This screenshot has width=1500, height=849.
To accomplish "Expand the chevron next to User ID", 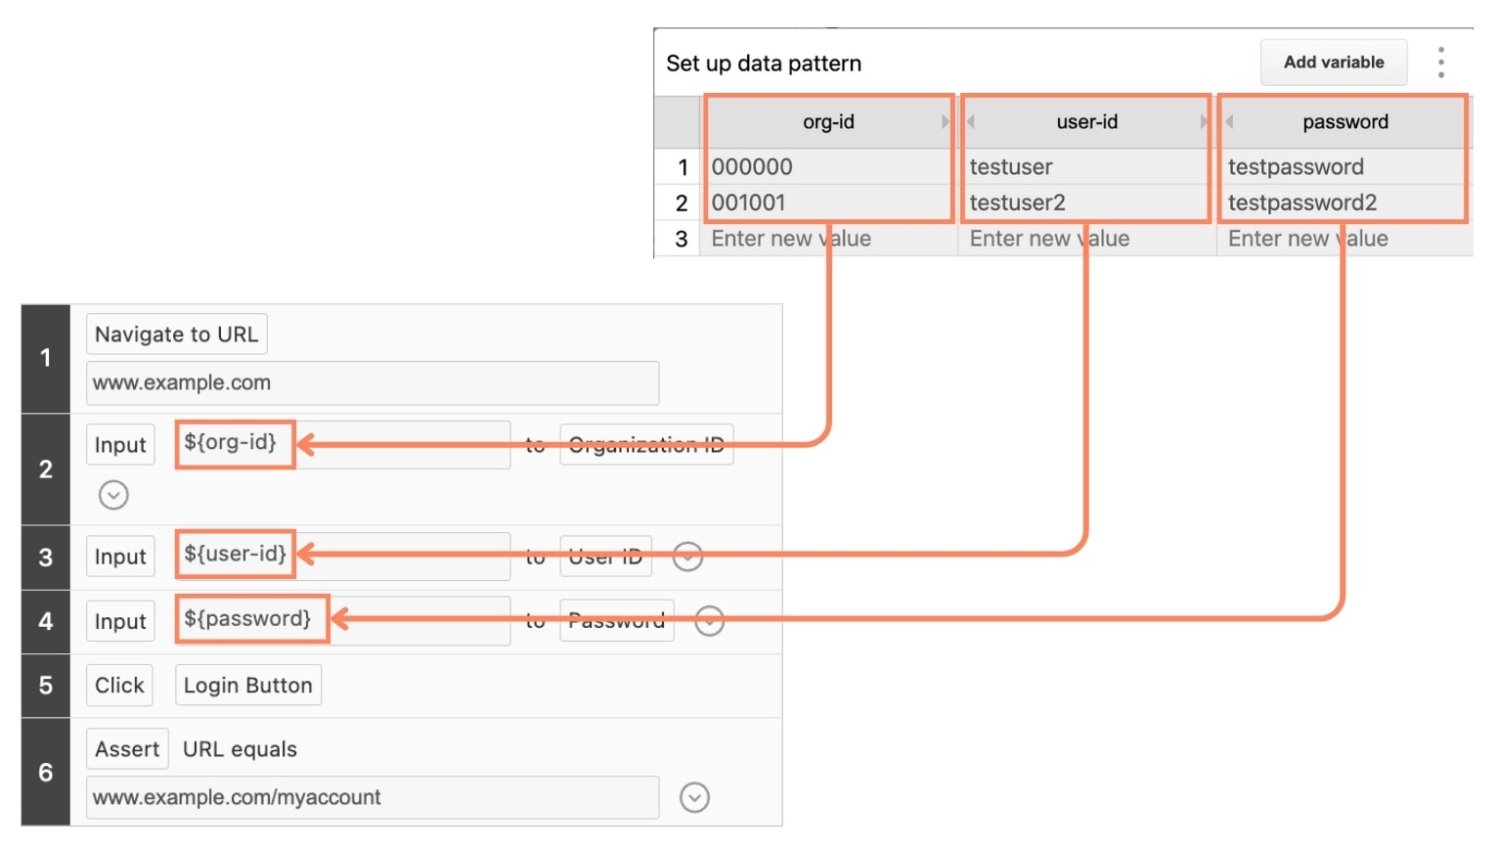I will [x=688, y=557].
